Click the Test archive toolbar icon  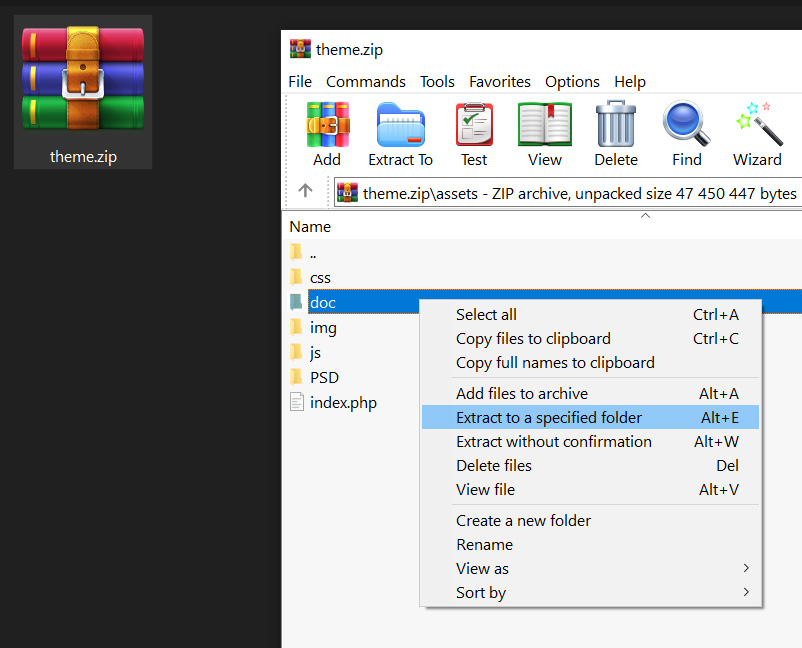pyautogui.click(x=474, y=125)
